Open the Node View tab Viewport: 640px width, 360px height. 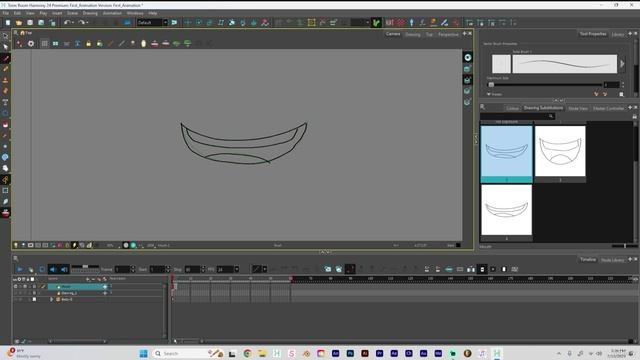click(578, 108)
